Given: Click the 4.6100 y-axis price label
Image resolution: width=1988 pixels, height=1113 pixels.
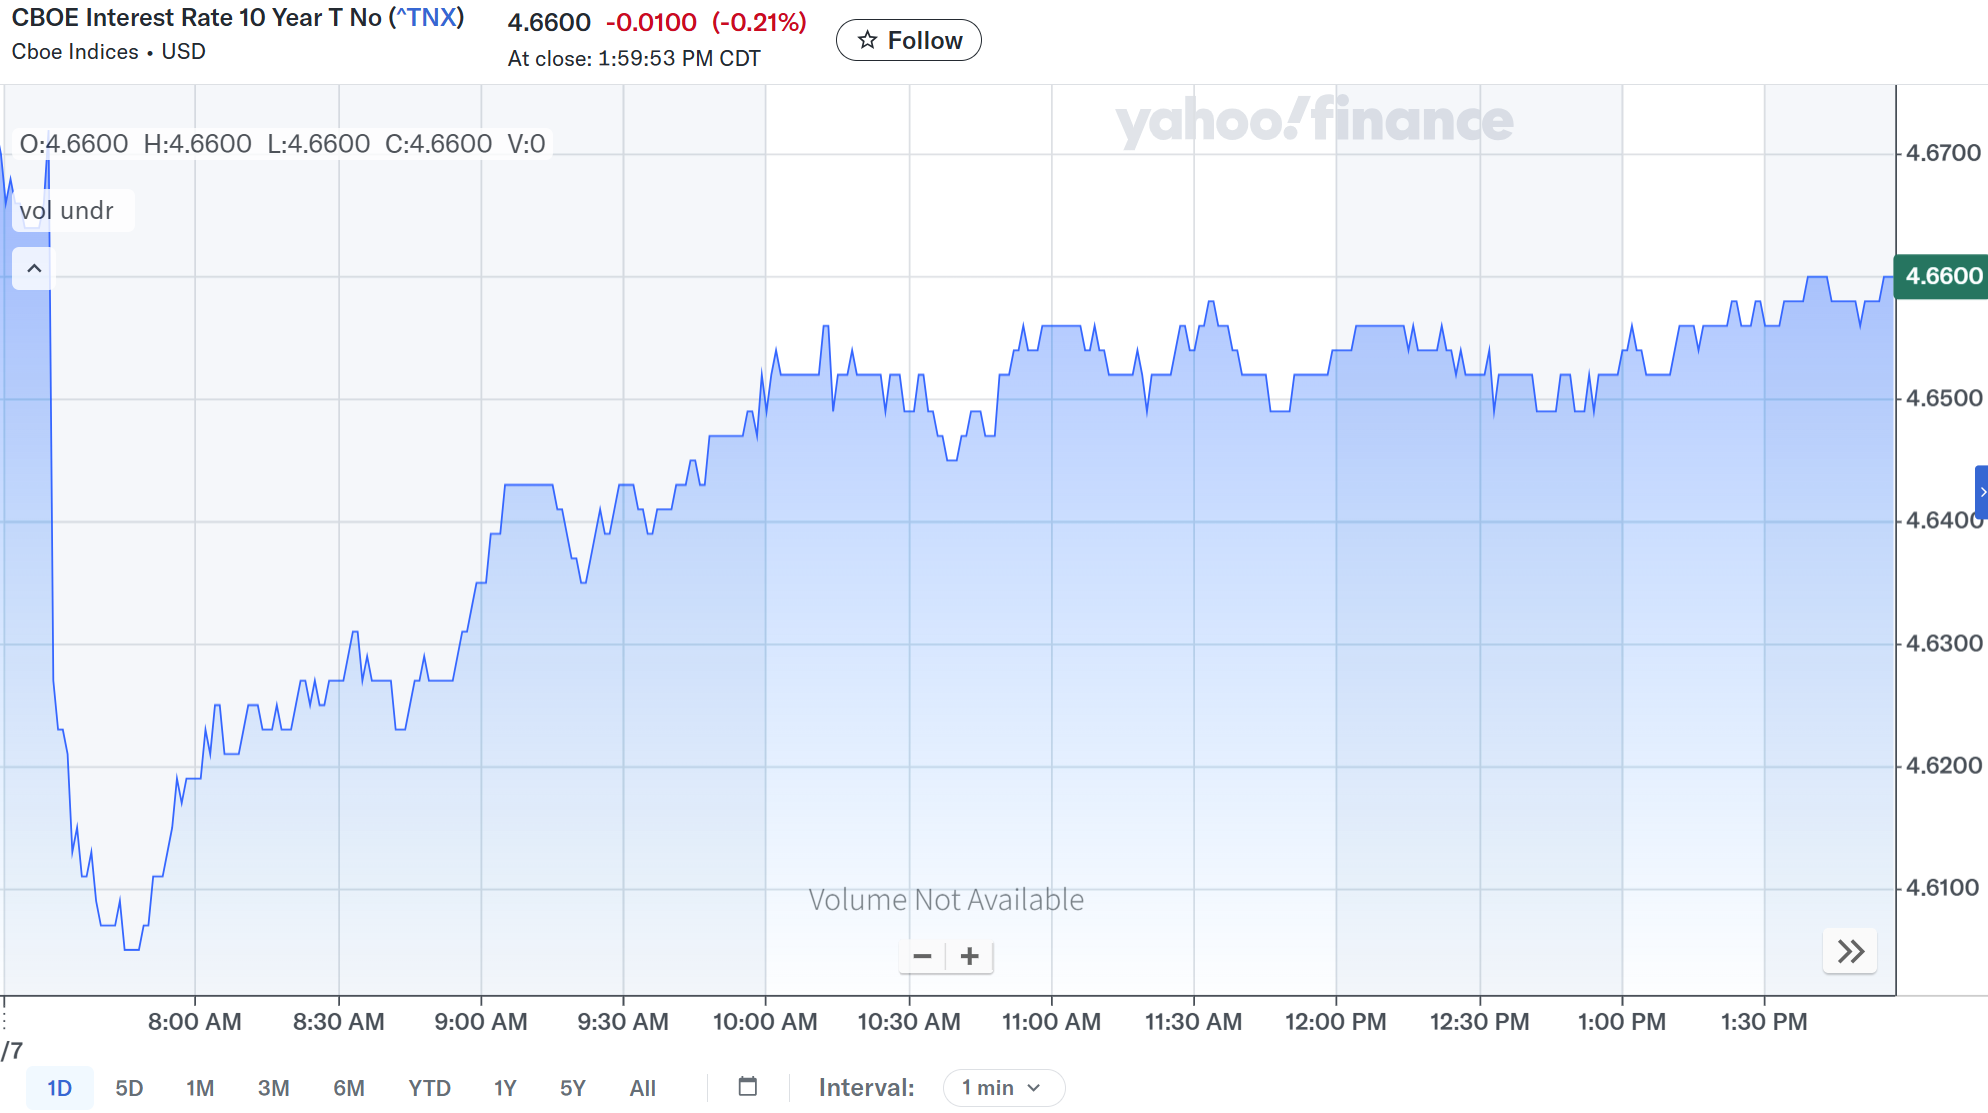Looking at the screenshot, I should pos(1943,887).
